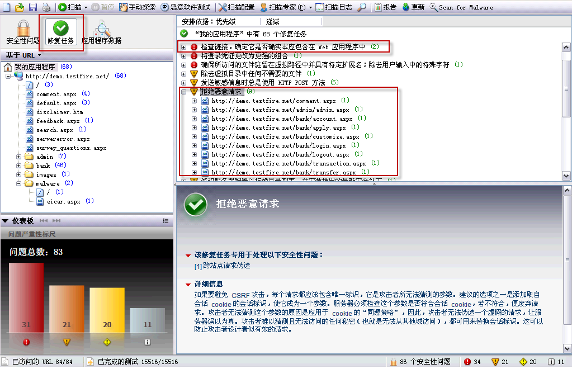Image resolution: width=572 pixels, height=367 pixels.
Task: Select the bank/login.aspx URL task row
Action: pos(279,146)
